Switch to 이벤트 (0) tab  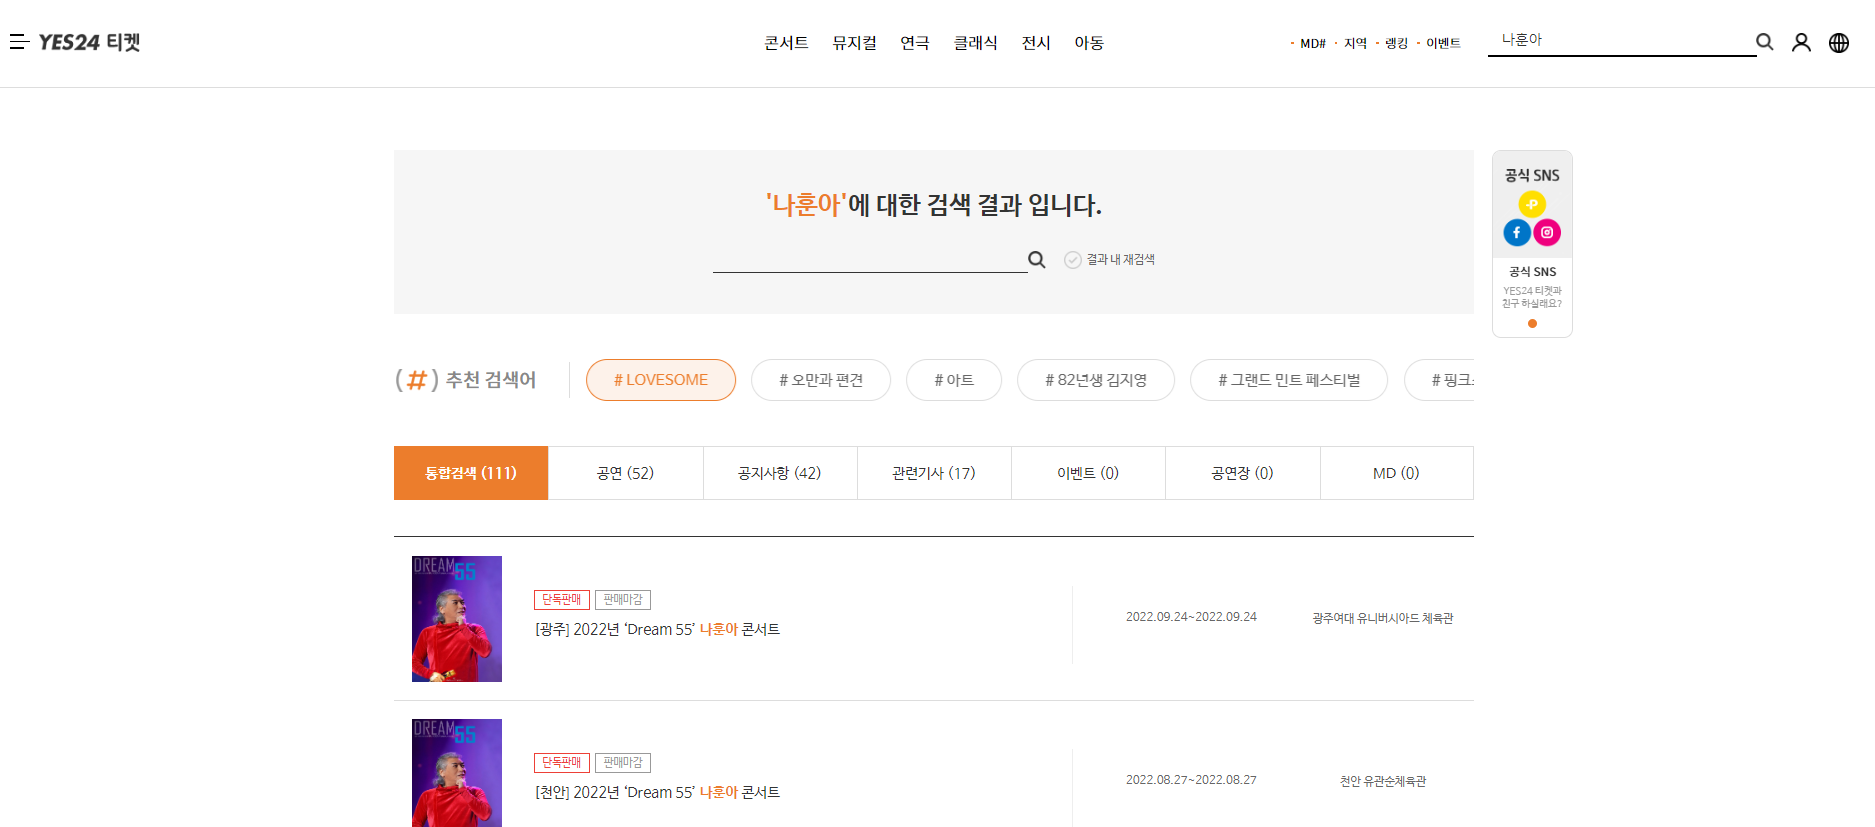(1088, 473)
